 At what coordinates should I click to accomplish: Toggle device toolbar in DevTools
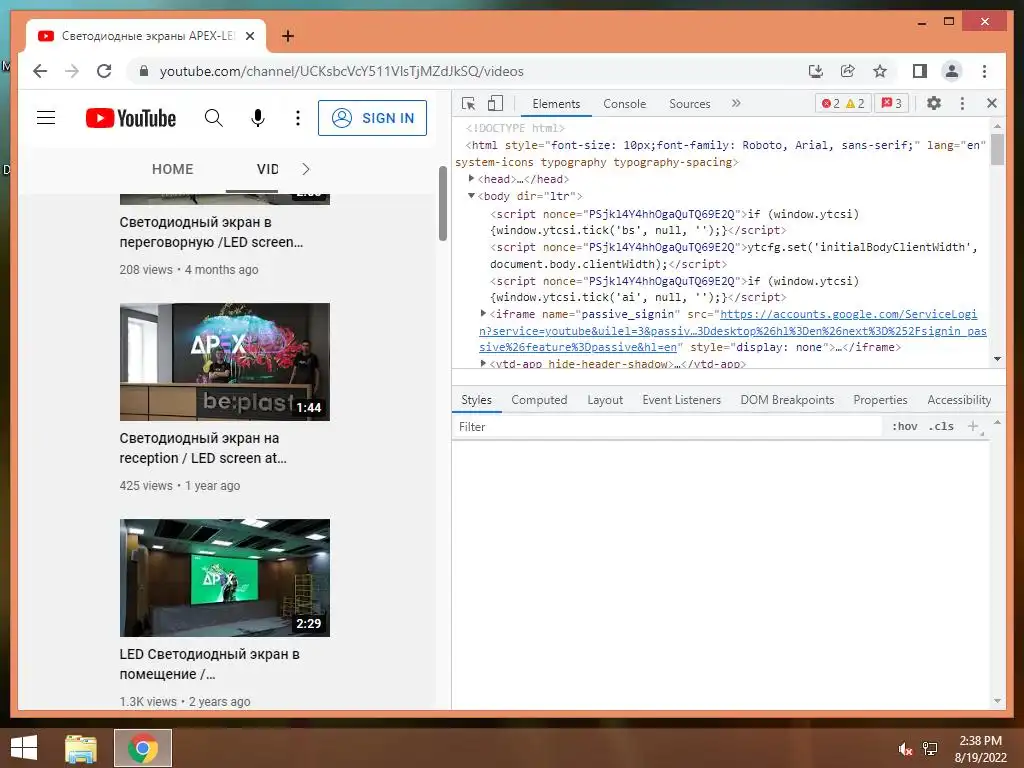(496, 103)
